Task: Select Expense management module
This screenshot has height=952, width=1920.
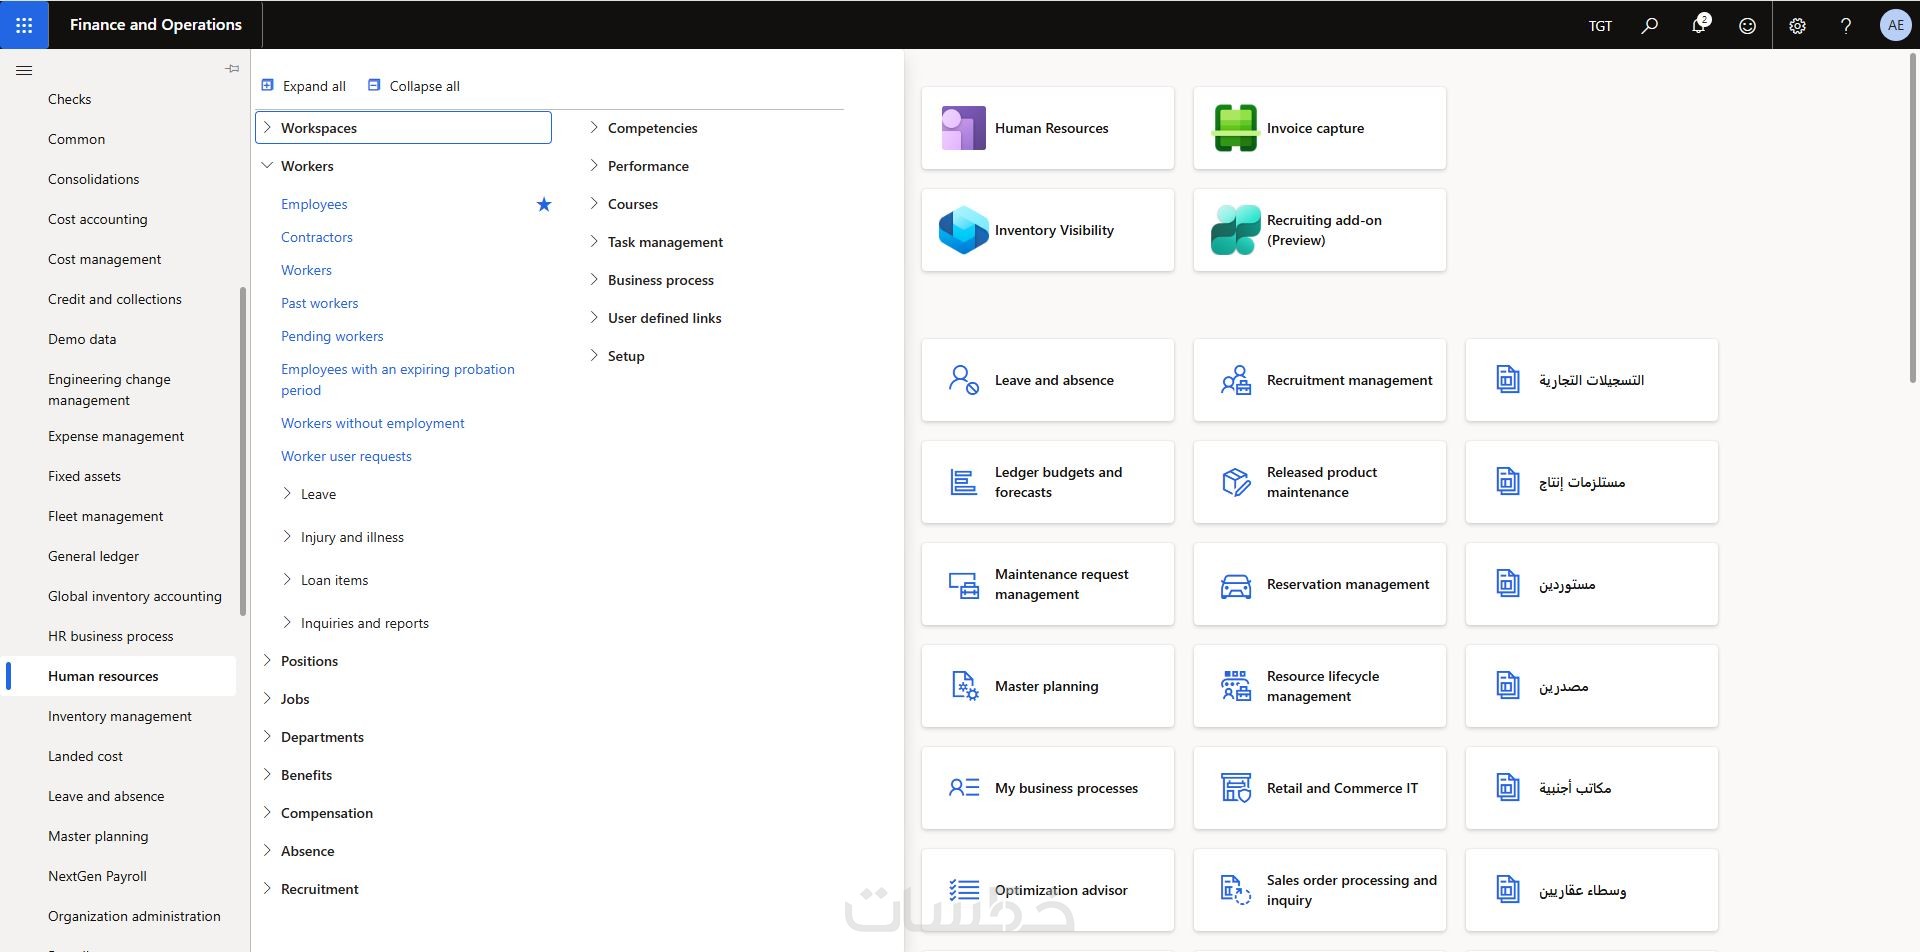Action: (x=116, y=436)
